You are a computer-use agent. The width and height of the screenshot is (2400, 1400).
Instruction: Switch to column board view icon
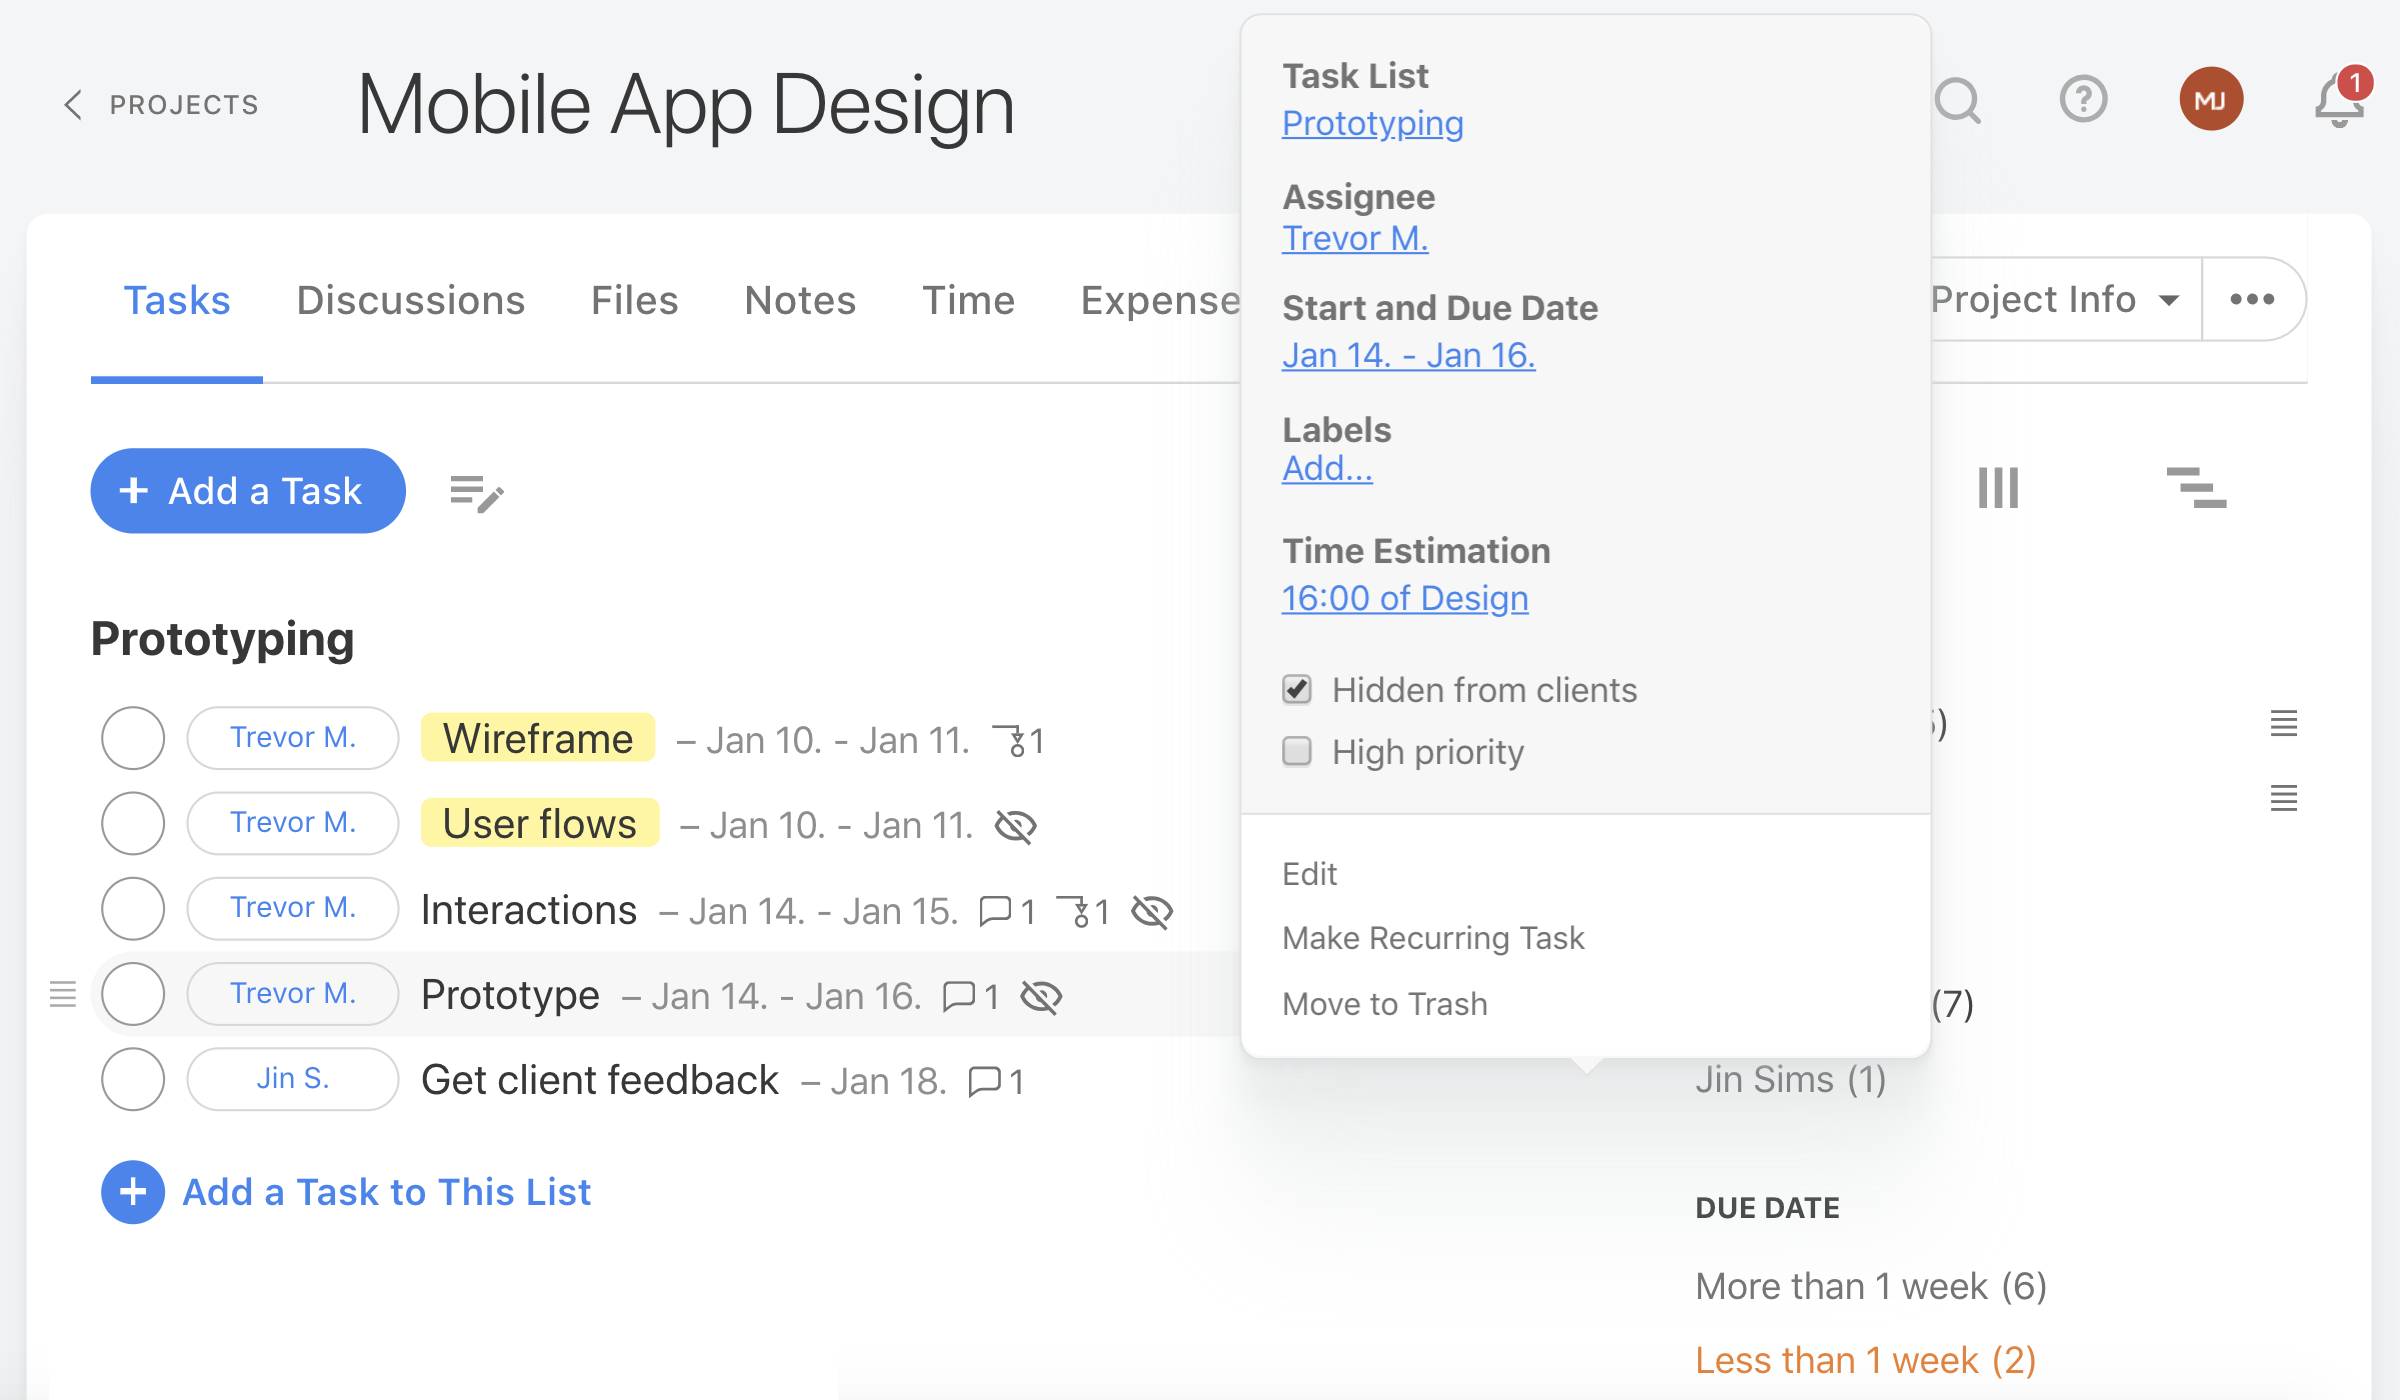click(1998, 488)
